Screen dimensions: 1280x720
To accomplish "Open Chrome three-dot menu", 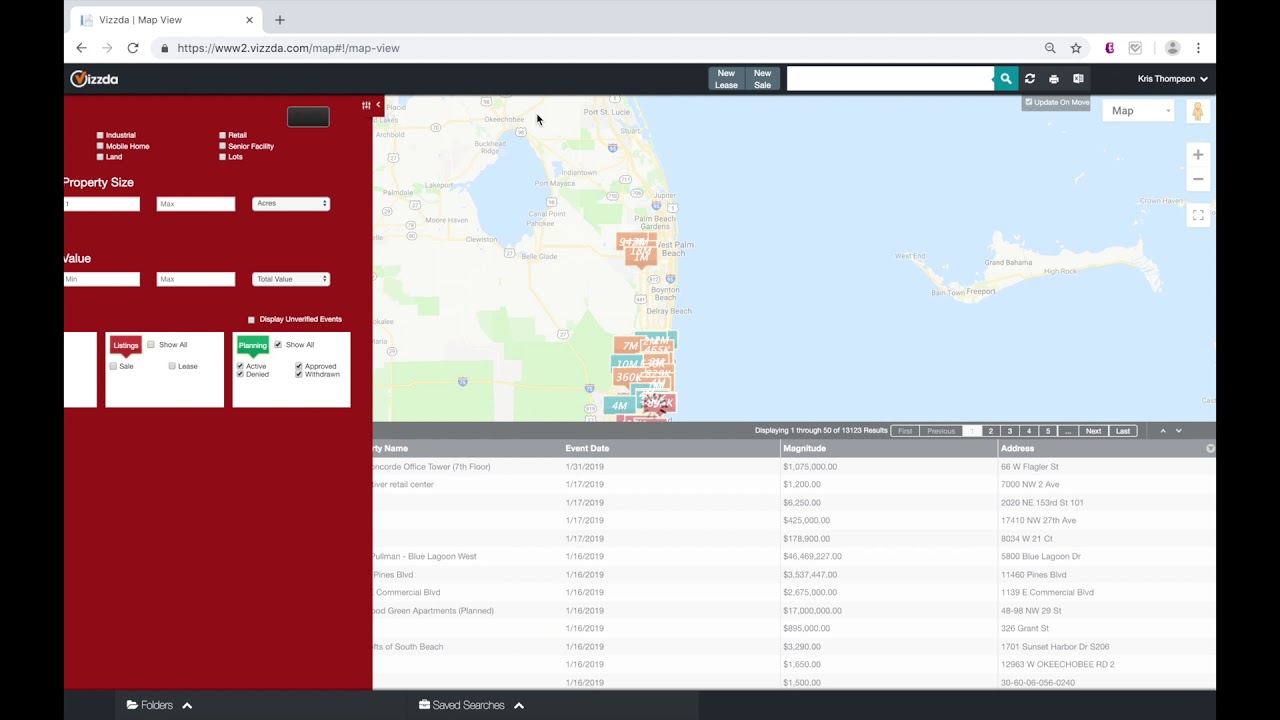I will point(1198,48).
